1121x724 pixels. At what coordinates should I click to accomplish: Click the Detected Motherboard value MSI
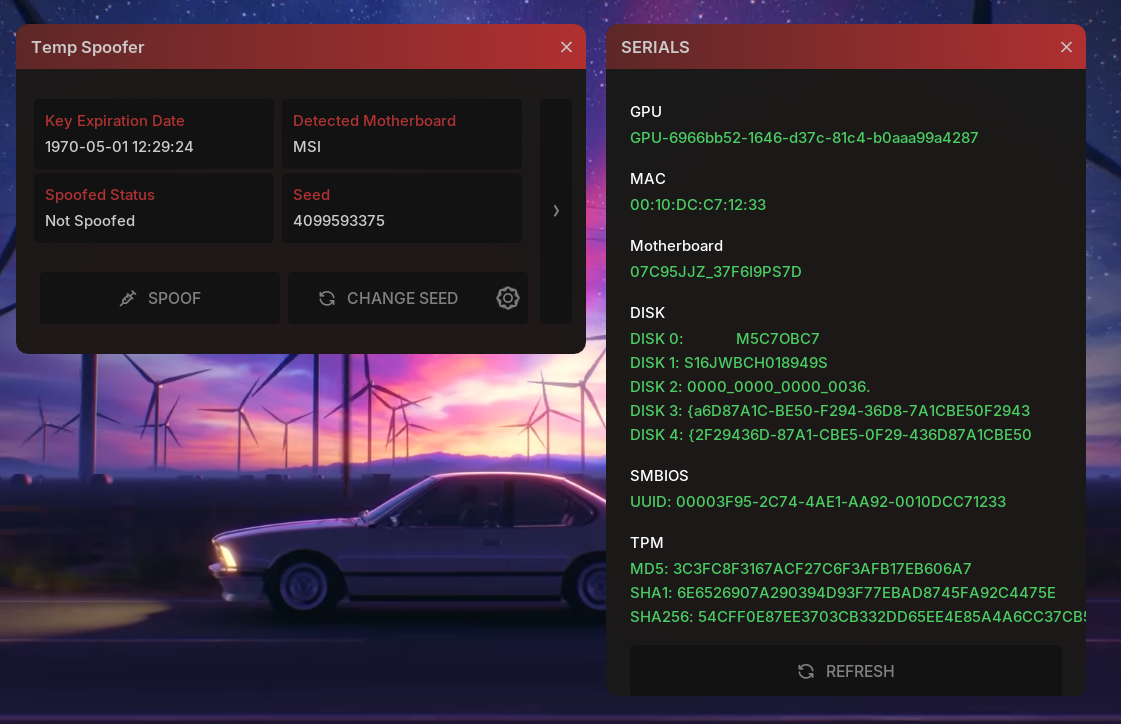pos(307,147)
